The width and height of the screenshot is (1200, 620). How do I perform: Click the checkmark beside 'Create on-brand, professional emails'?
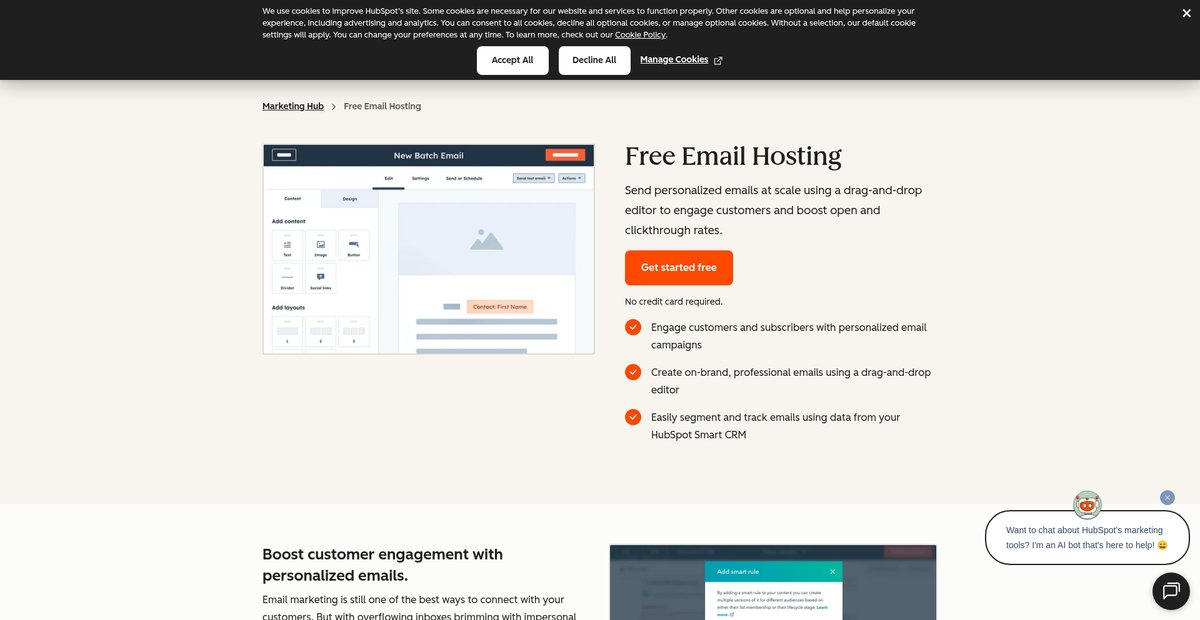(633, 372)
